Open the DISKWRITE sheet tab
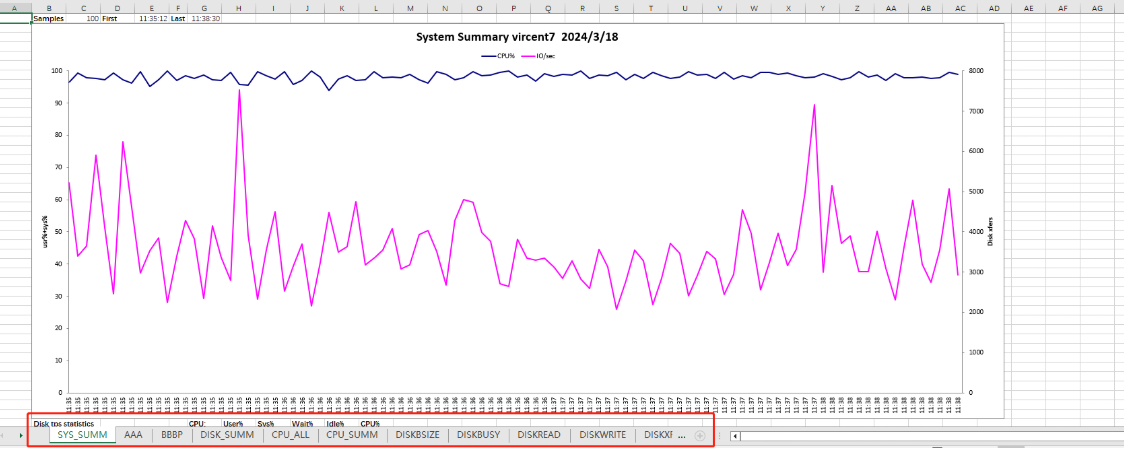Screen dimensions: 1124x453 click(x=603, y=435)
